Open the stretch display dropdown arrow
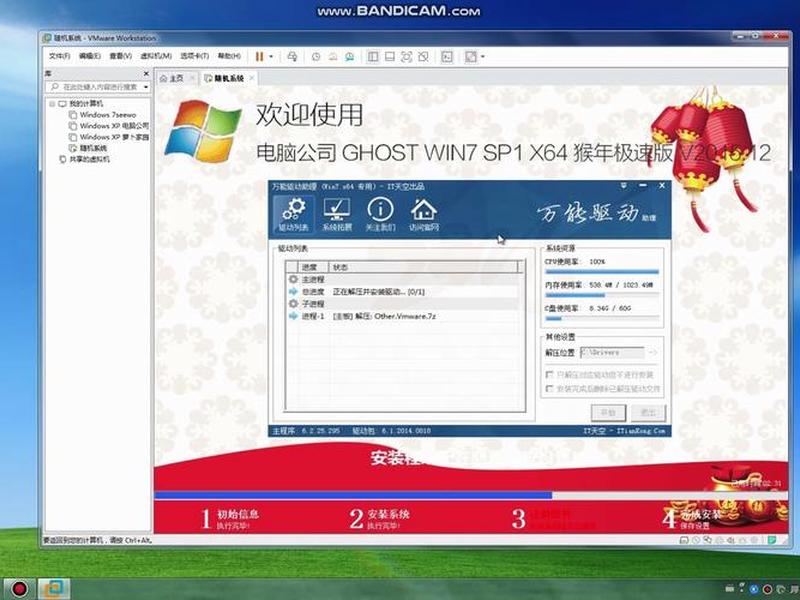 coord(483,57)
